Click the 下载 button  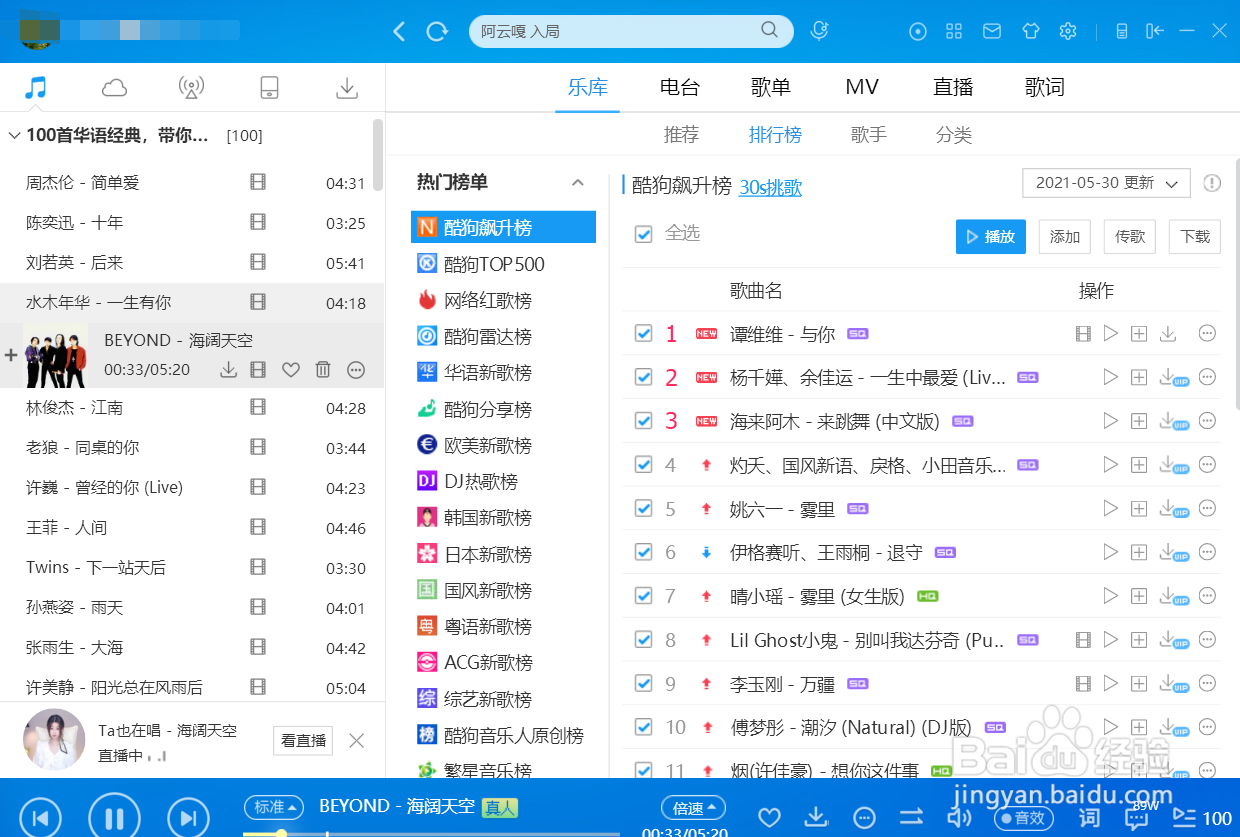1195,237
